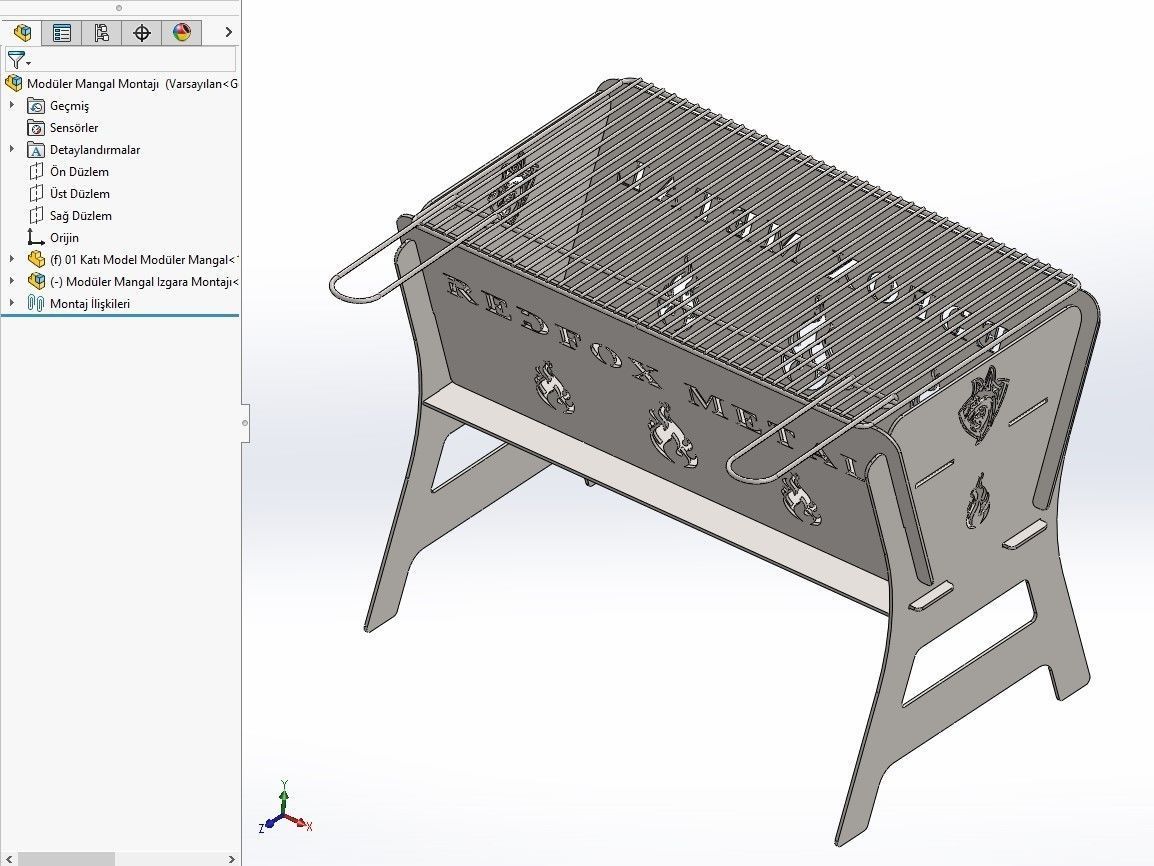The image size is (1154, 866).
Task: Select the DimXpertManager crosshair icon
Action: [141, 32]
